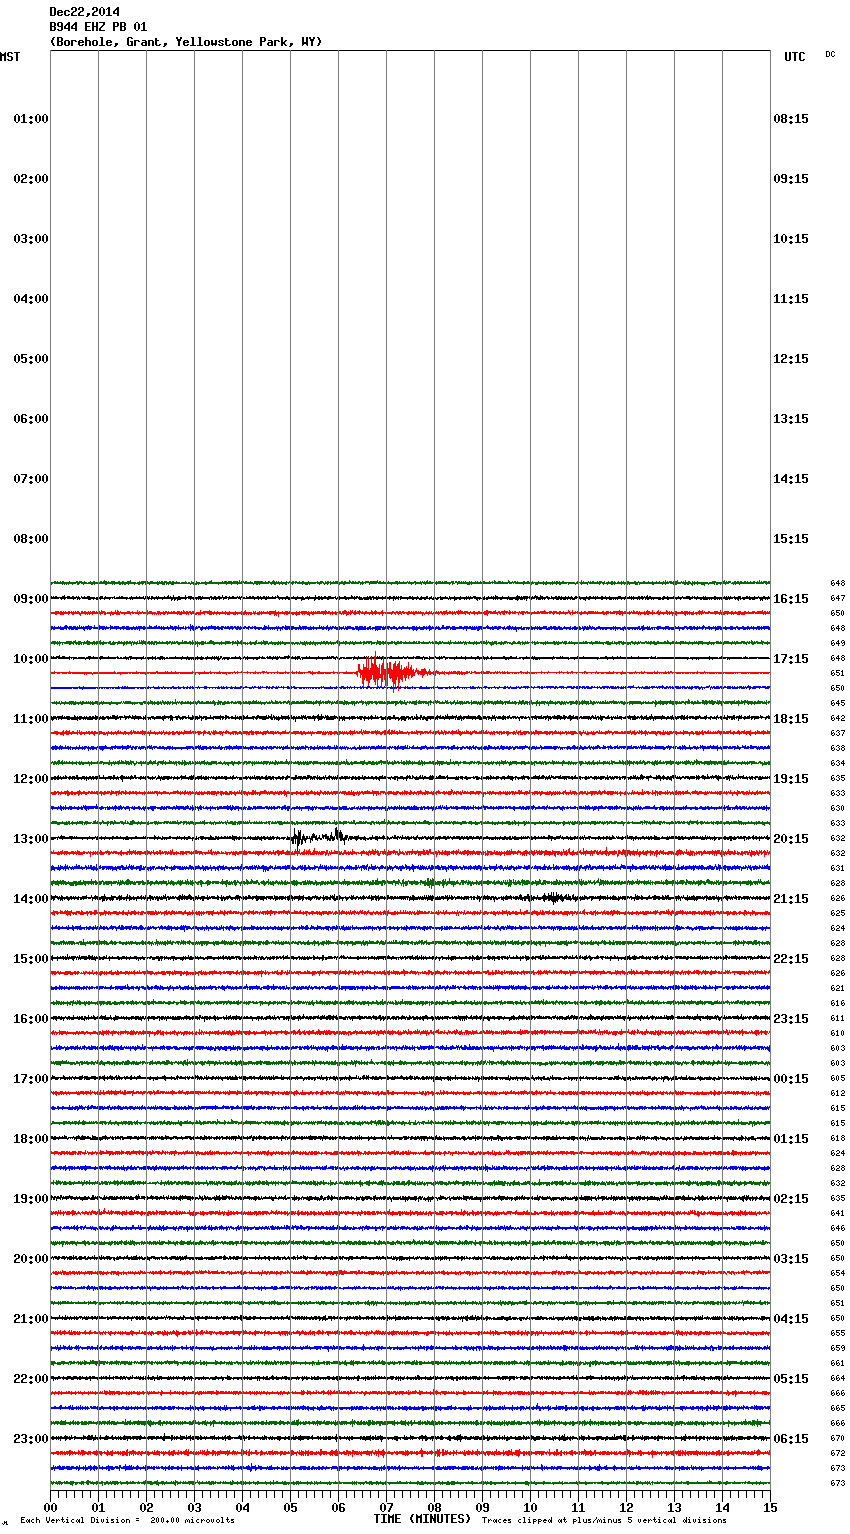Viewport: 850px width, 1534px height.
Task: Click minute 00 on the bottom axis
Action: (x=50, y=1508)
